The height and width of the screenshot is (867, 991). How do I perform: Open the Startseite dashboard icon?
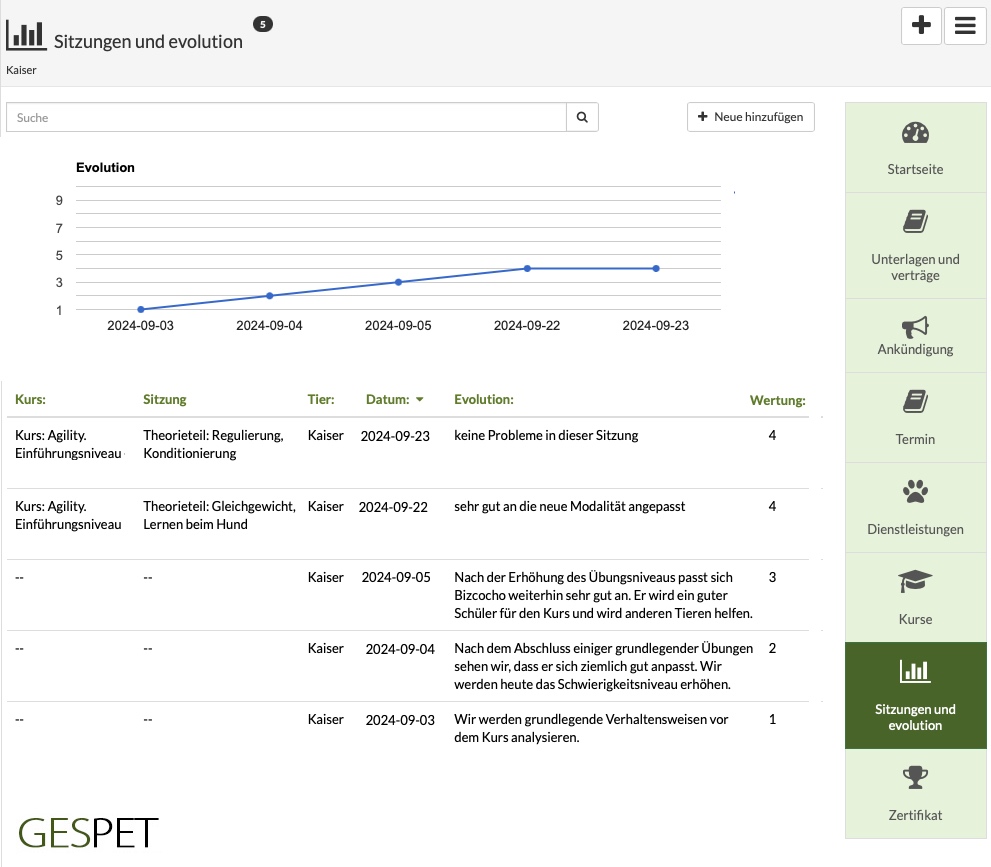pos(915,133)
